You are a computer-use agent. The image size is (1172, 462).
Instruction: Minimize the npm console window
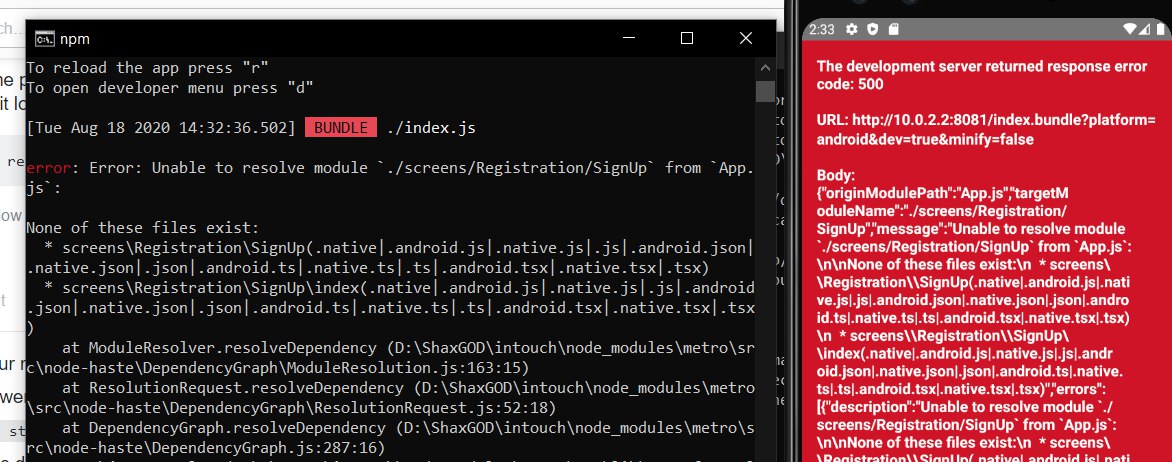pyautogui.click(x=629, y=39)
